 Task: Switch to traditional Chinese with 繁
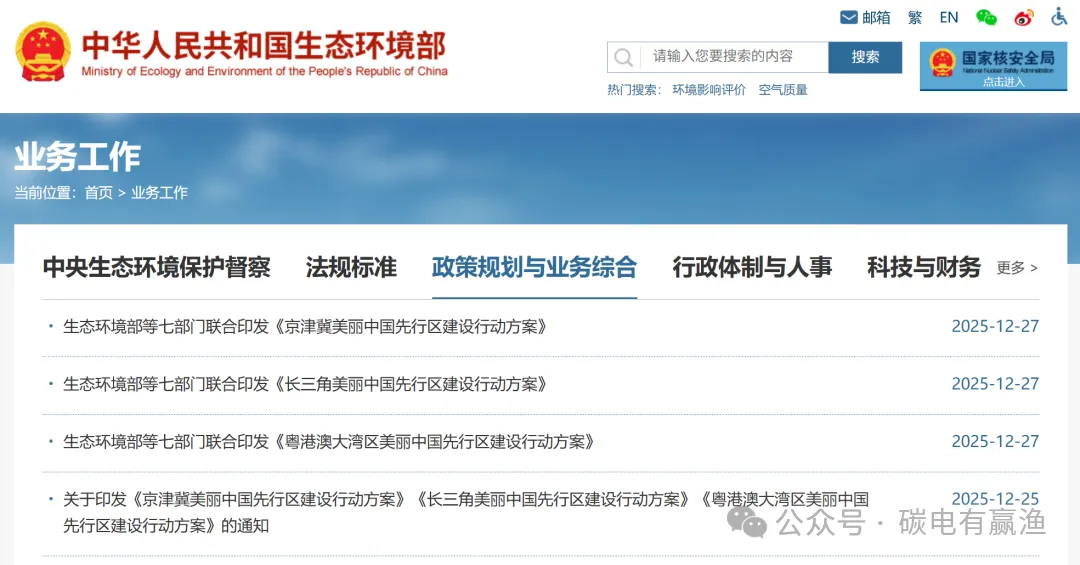915,18
